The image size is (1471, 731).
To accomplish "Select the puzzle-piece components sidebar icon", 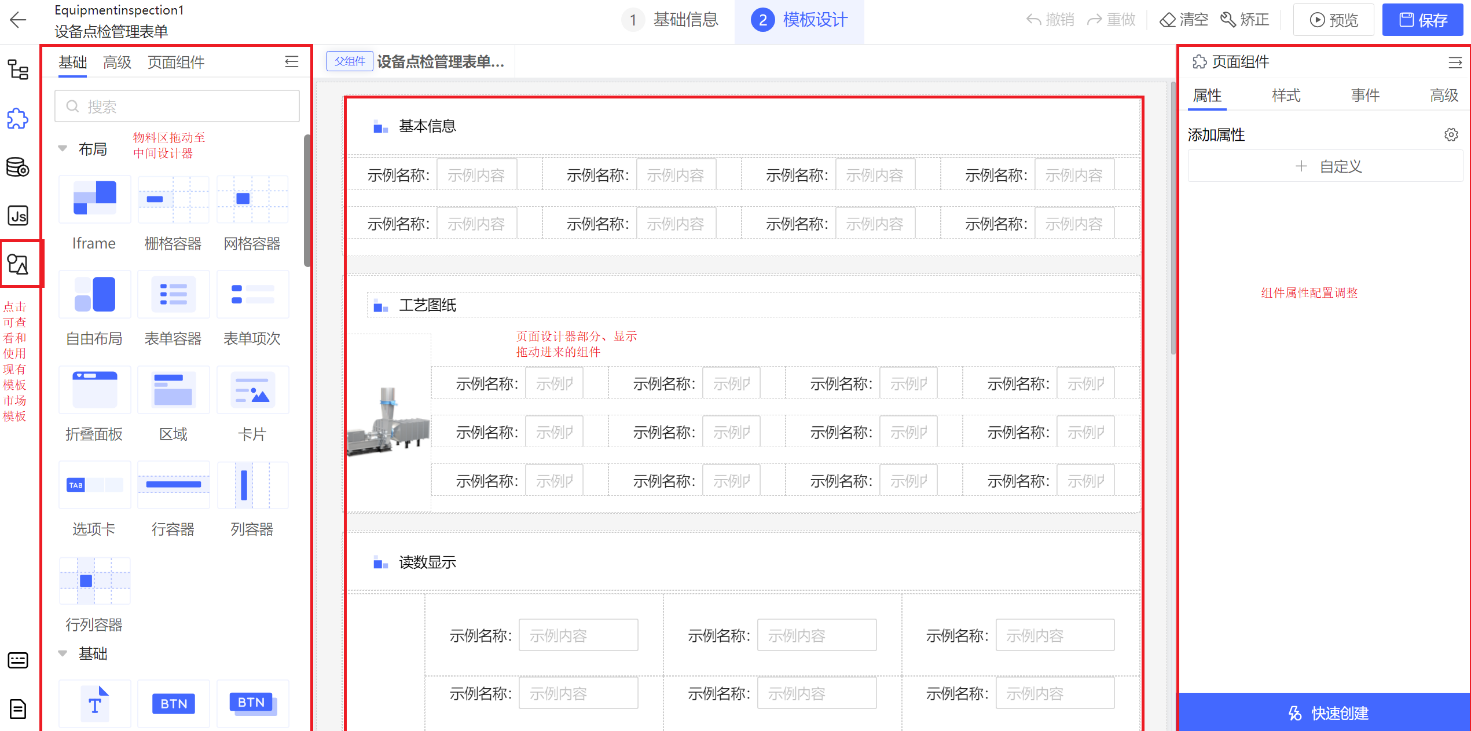I will pyautogui.click(x=18, y=118).
